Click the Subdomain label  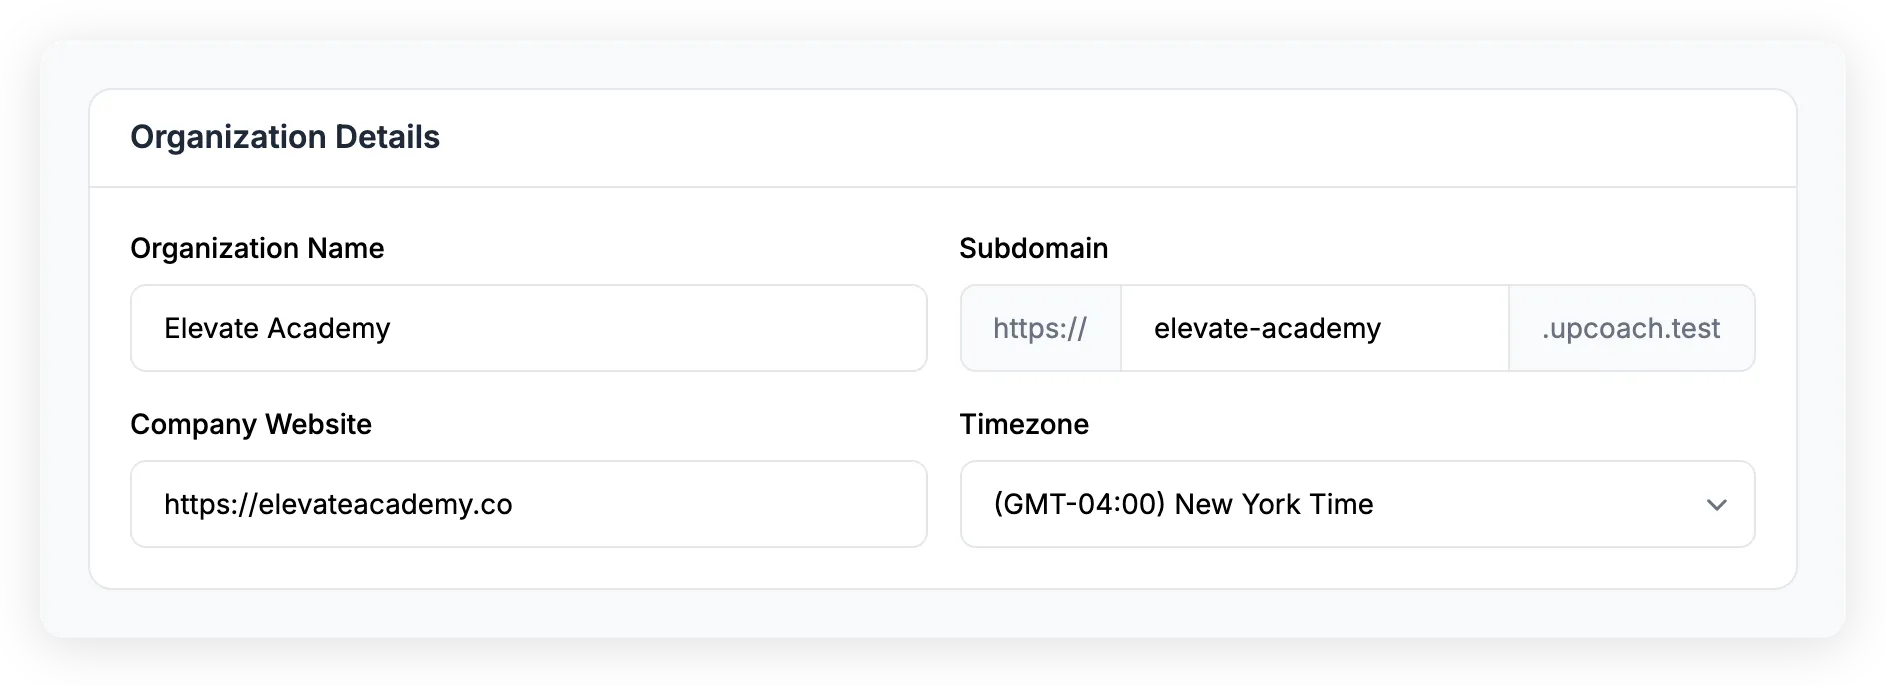1034,248
